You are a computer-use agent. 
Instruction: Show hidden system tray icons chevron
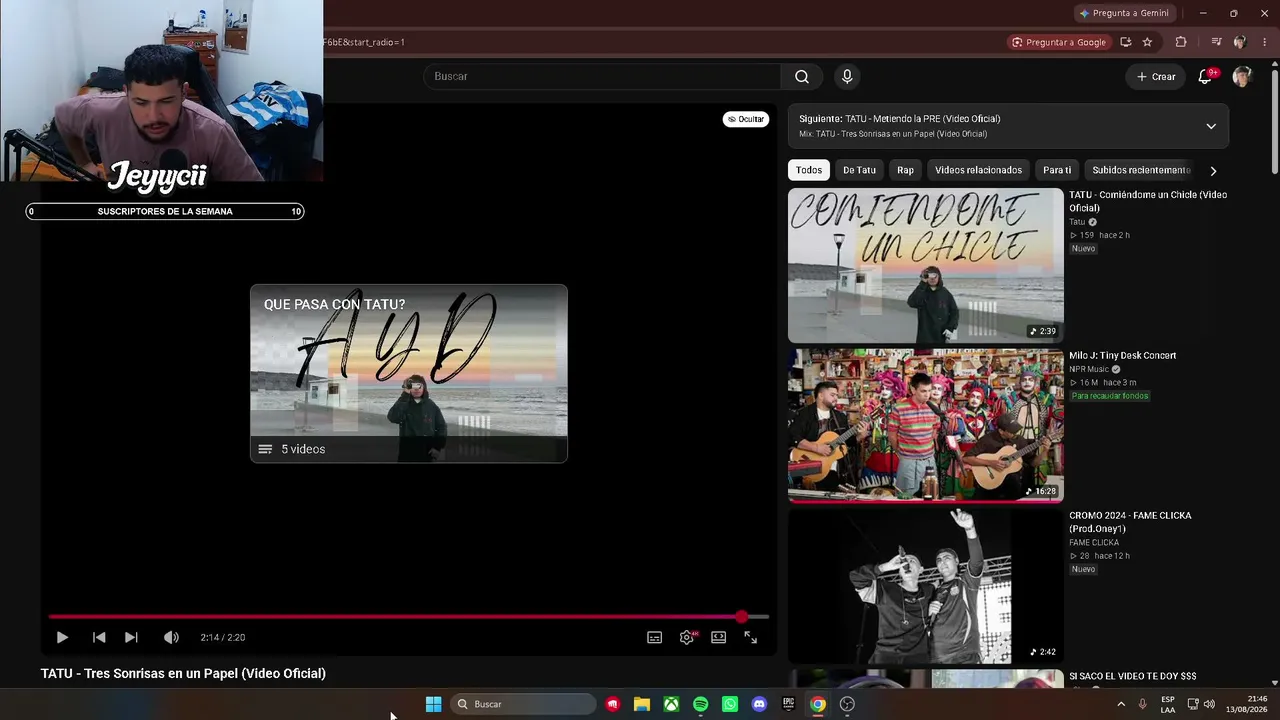pyautogui.click(x=1120, y=704)
